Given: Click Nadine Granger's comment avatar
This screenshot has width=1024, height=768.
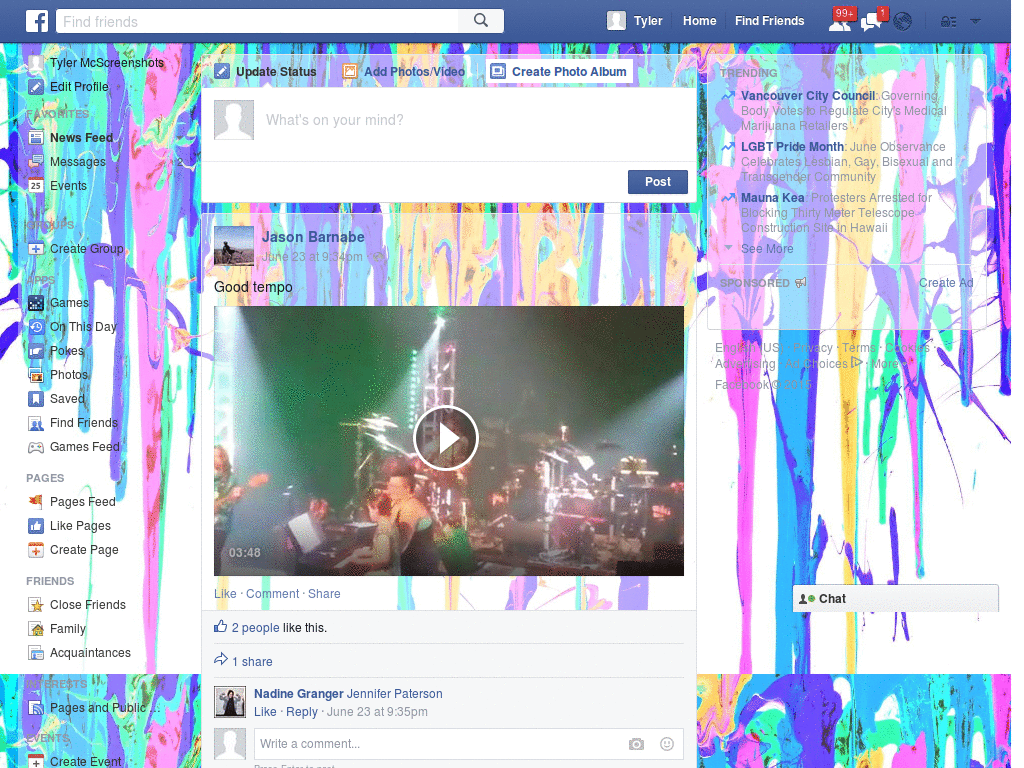Looking at the screenshot, I should [231, 703].
